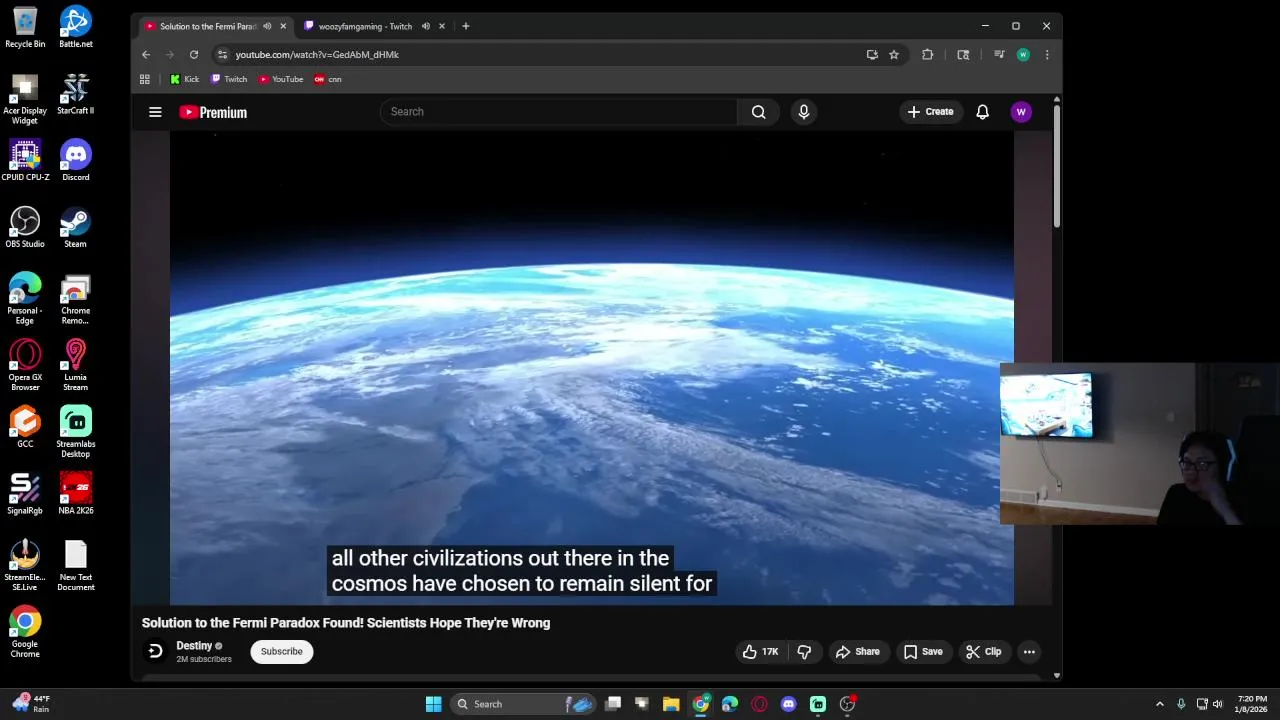The height and width of the screenshot is (720, 1280).
Task: Open Lumia Stream desktop shortcut
Action: pyautogui.click(x=76, y=365)
